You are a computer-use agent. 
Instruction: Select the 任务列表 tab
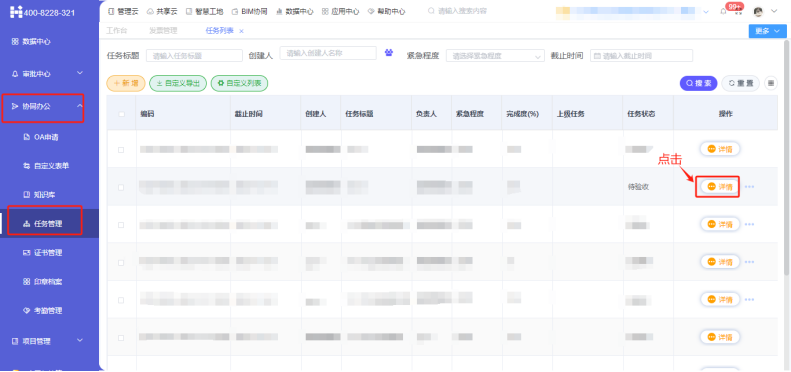[x=219, y=31]
